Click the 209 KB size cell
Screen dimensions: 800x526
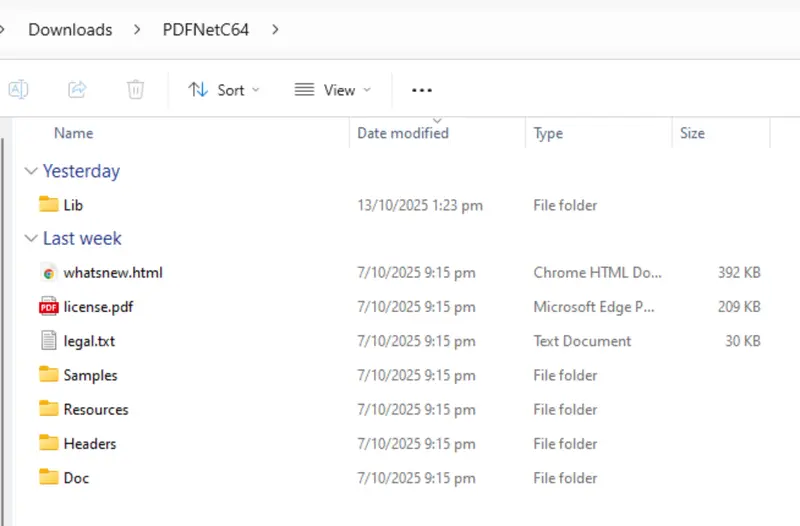click(x=739, y=307)
